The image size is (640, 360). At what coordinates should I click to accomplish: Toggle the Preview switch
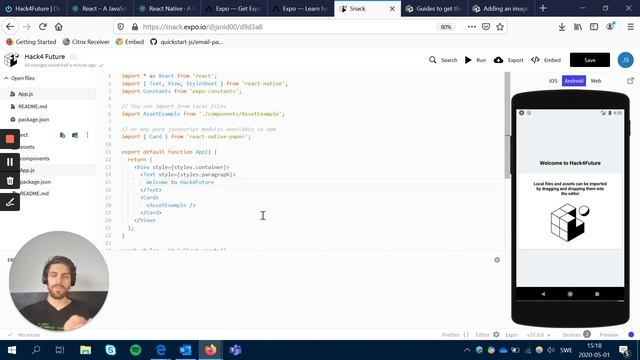(631, 335)
